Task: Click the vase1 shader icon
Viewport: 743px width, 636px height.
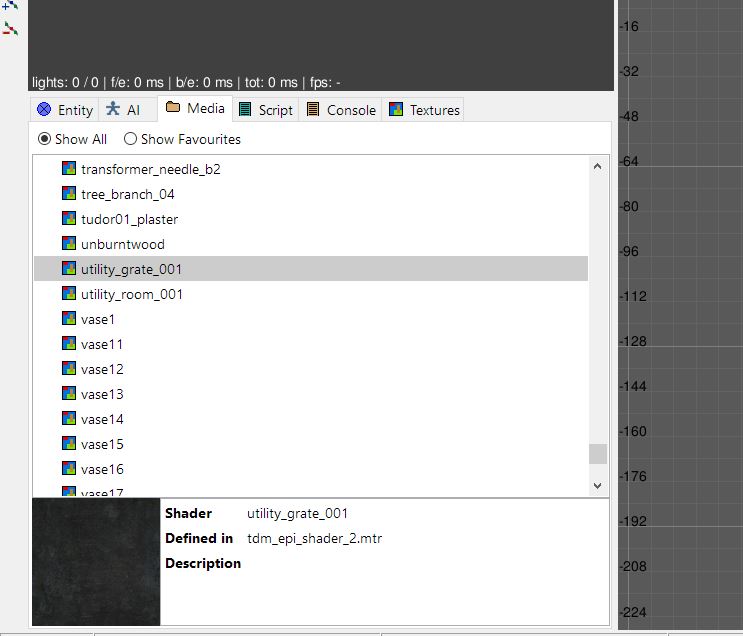Action: pyautogui.click(x=69, y=319)
